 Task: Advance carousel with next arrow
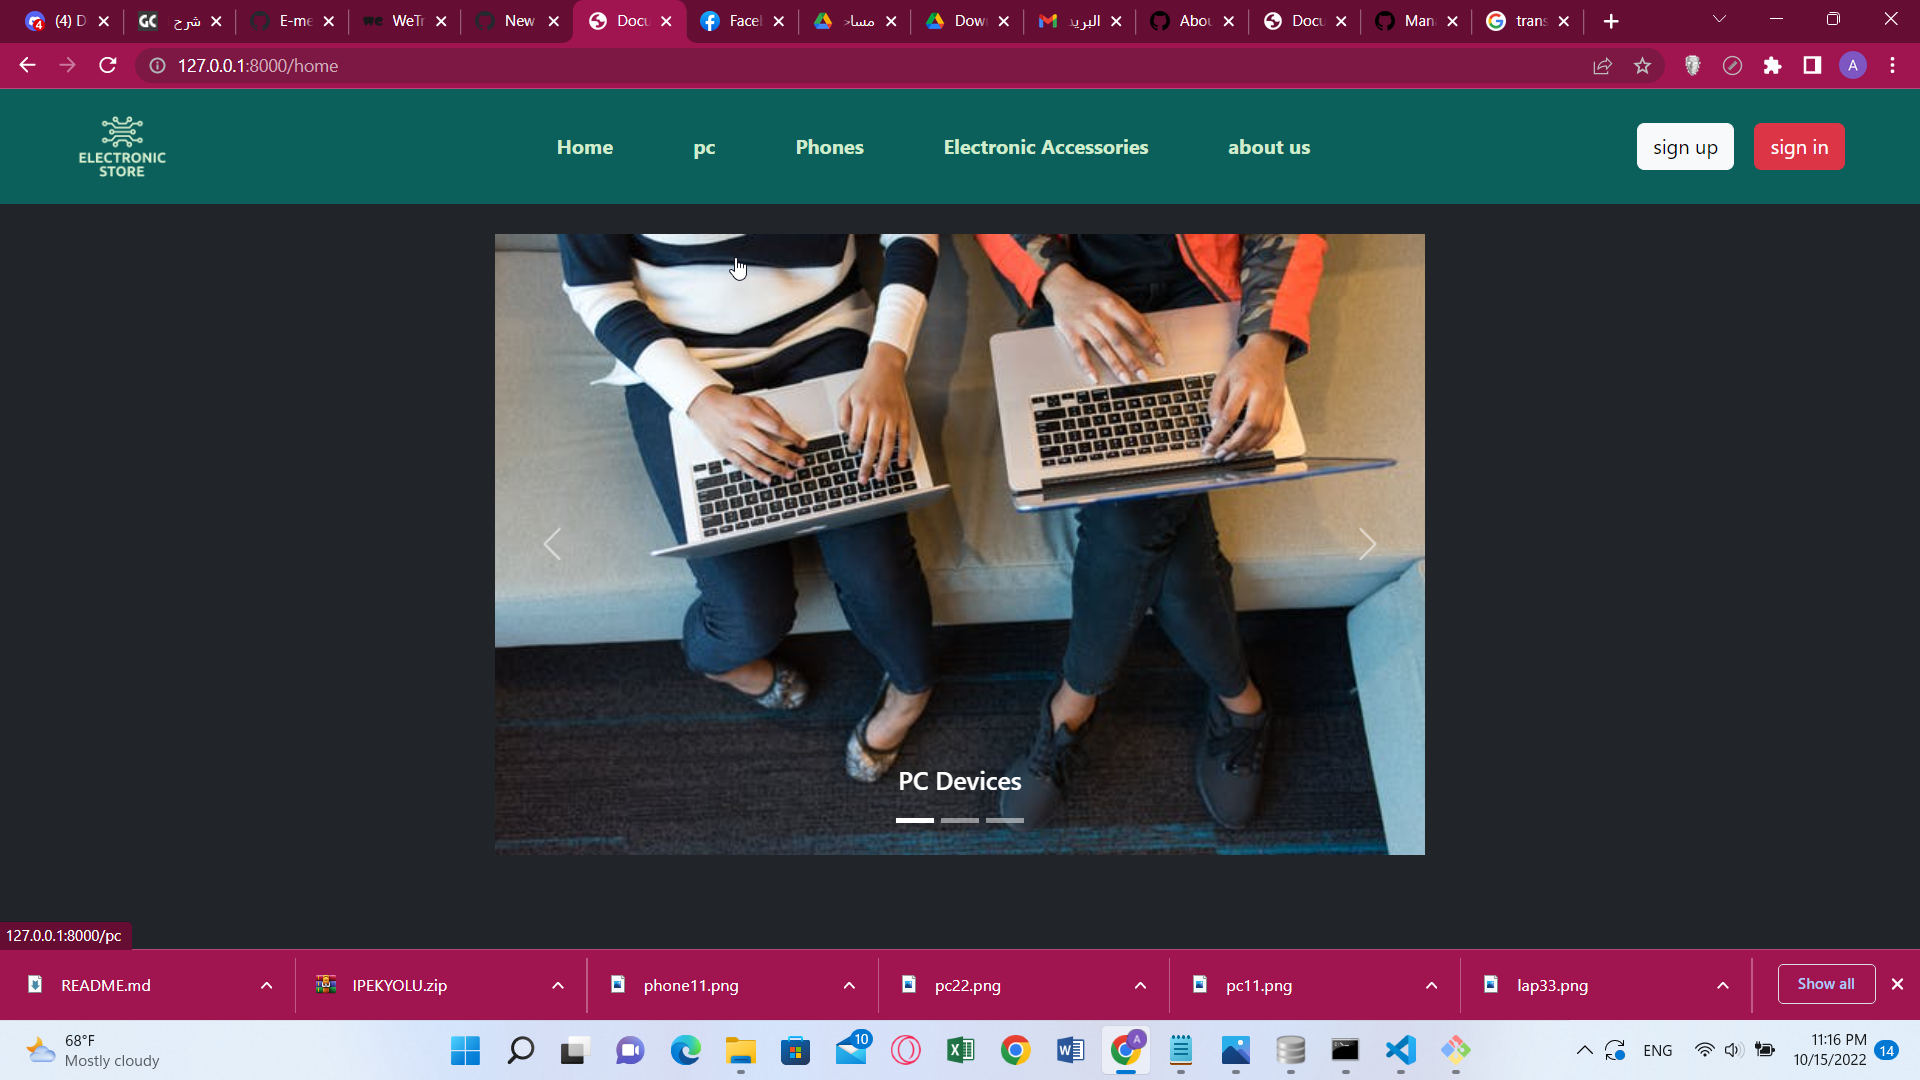pyautogui.click(x=1367, y=544)
